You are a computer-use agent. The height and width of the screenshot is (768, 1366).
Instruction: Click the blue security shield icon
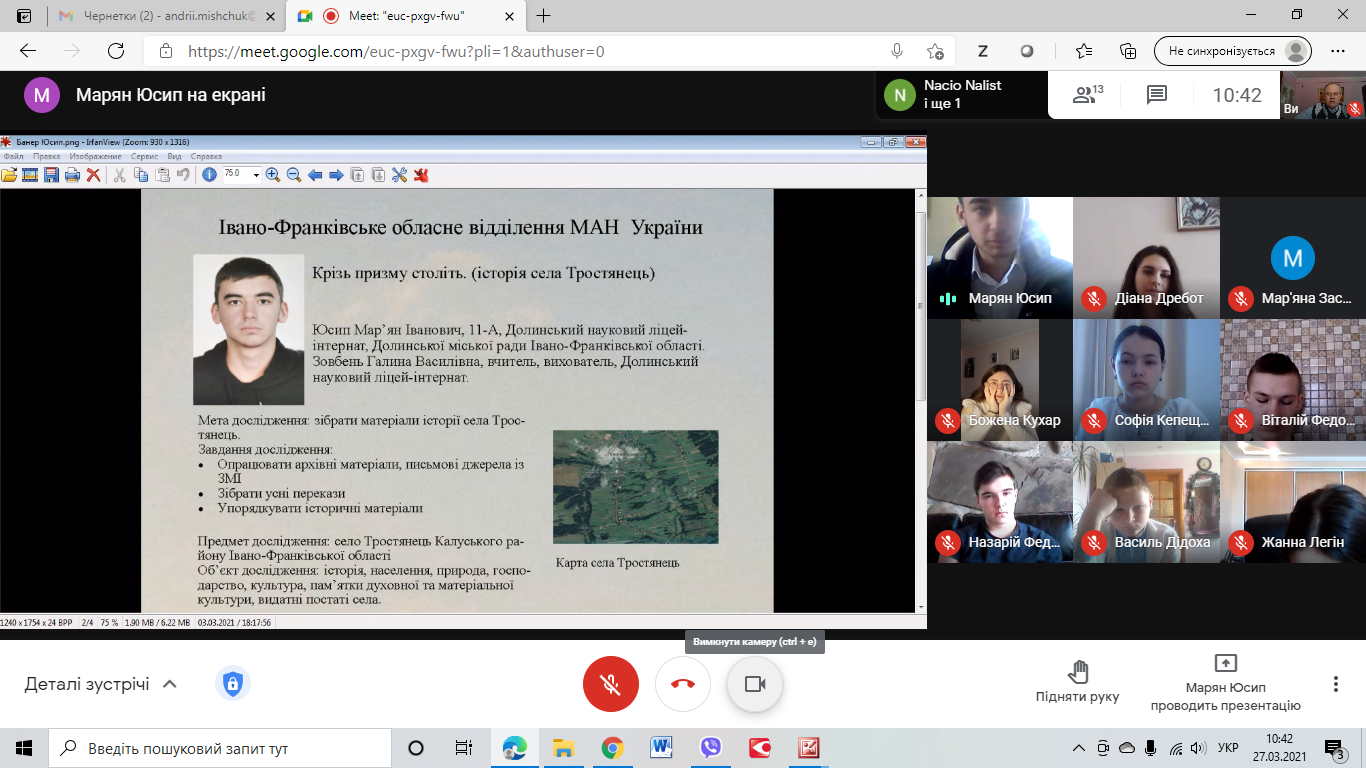(x=233, y=684)
